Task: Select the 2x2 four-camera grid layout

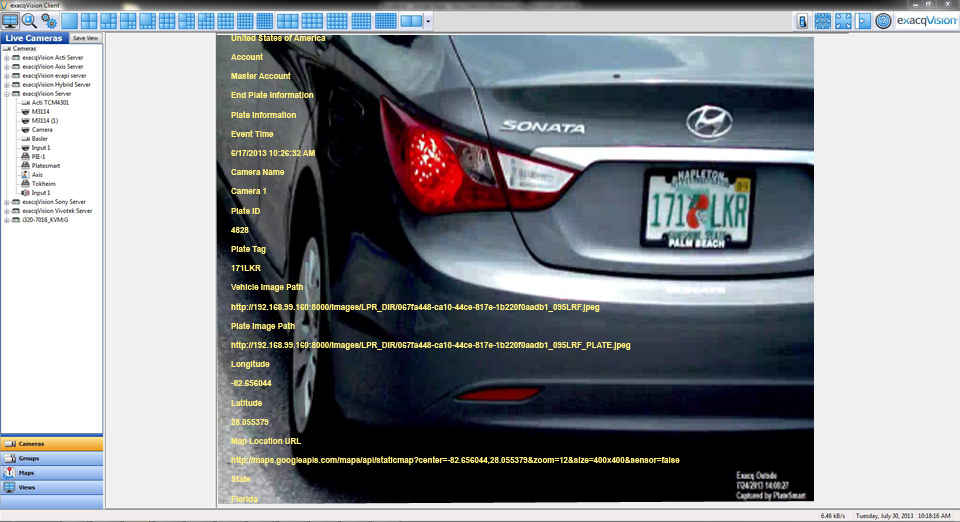Action: coord(89,20)
